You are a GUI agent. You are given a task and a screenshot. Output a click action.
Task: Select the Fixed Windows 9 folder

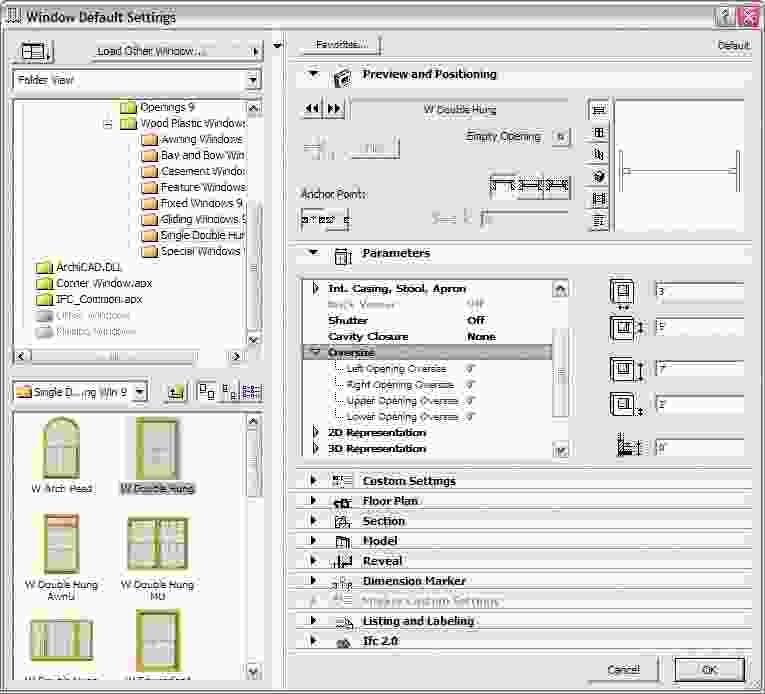coord(192,203)
